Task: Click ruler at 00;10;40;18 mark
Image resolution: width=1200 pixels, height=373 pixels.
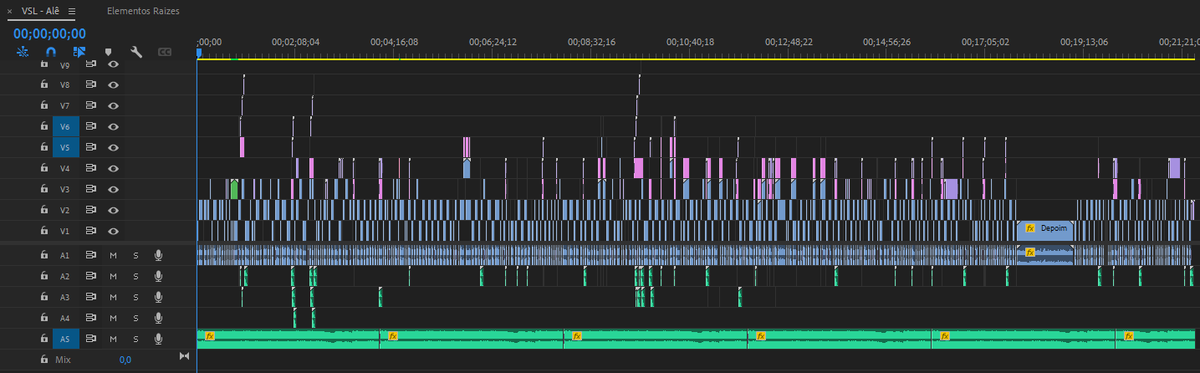Action: click(x=690, y=42)
